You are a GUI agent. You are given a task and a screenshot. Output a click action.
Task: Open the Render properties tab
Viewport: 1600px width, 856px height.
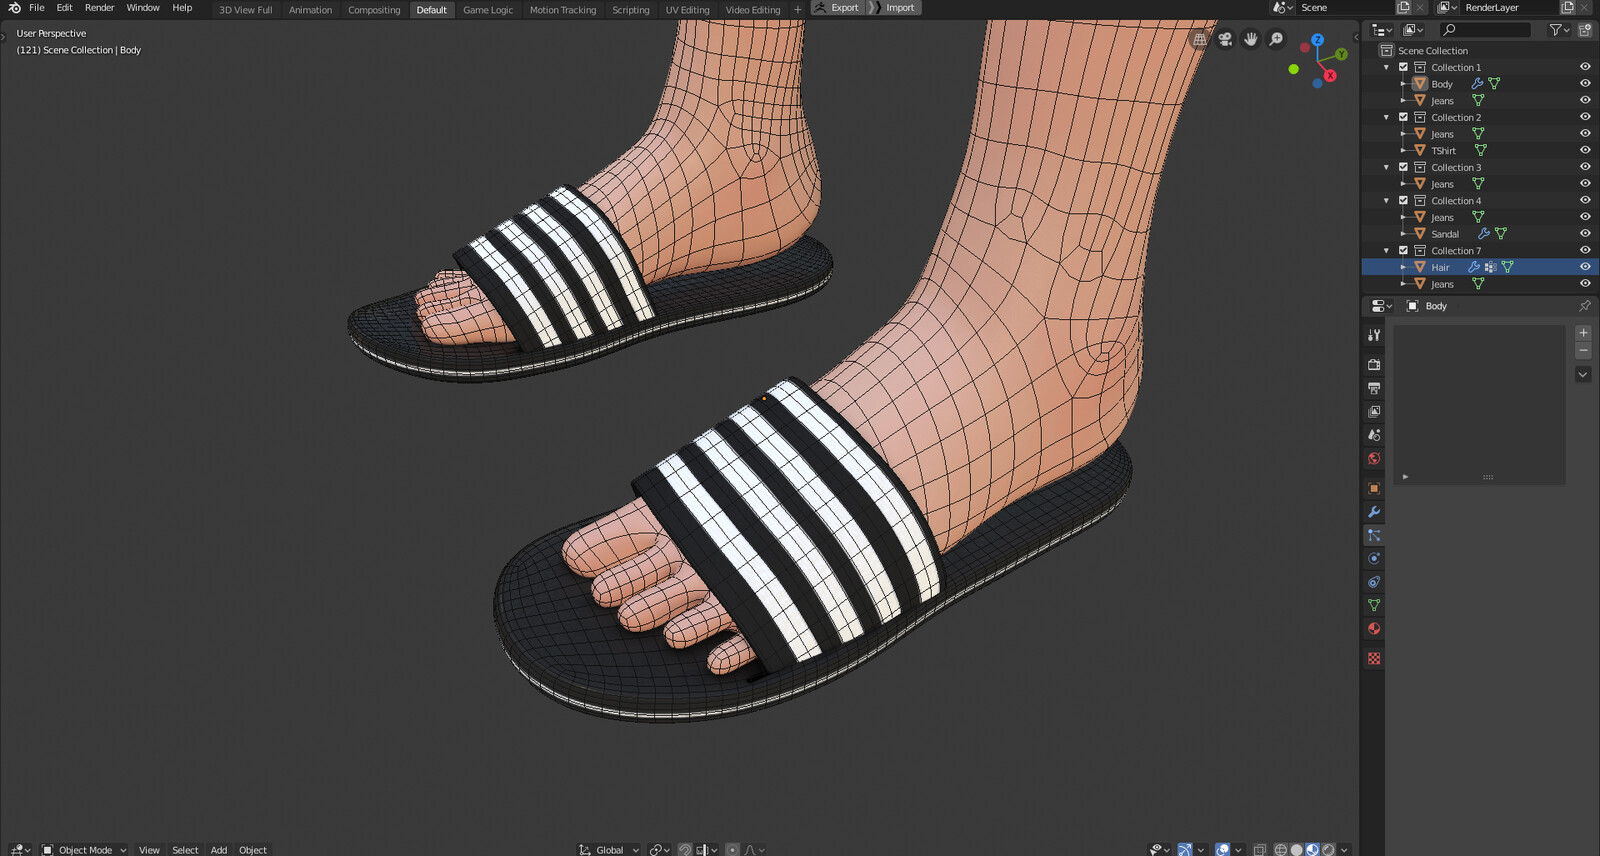(x=1374, y=364)
